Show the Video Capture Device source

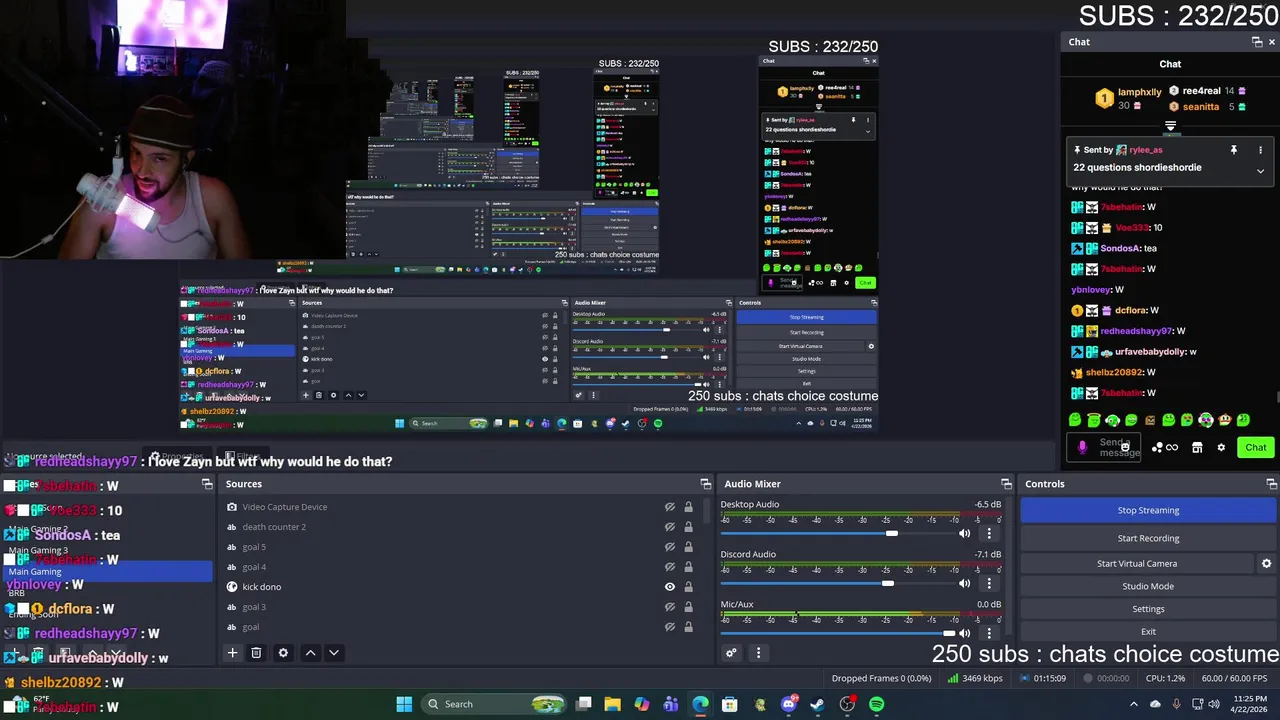(670, 507)
